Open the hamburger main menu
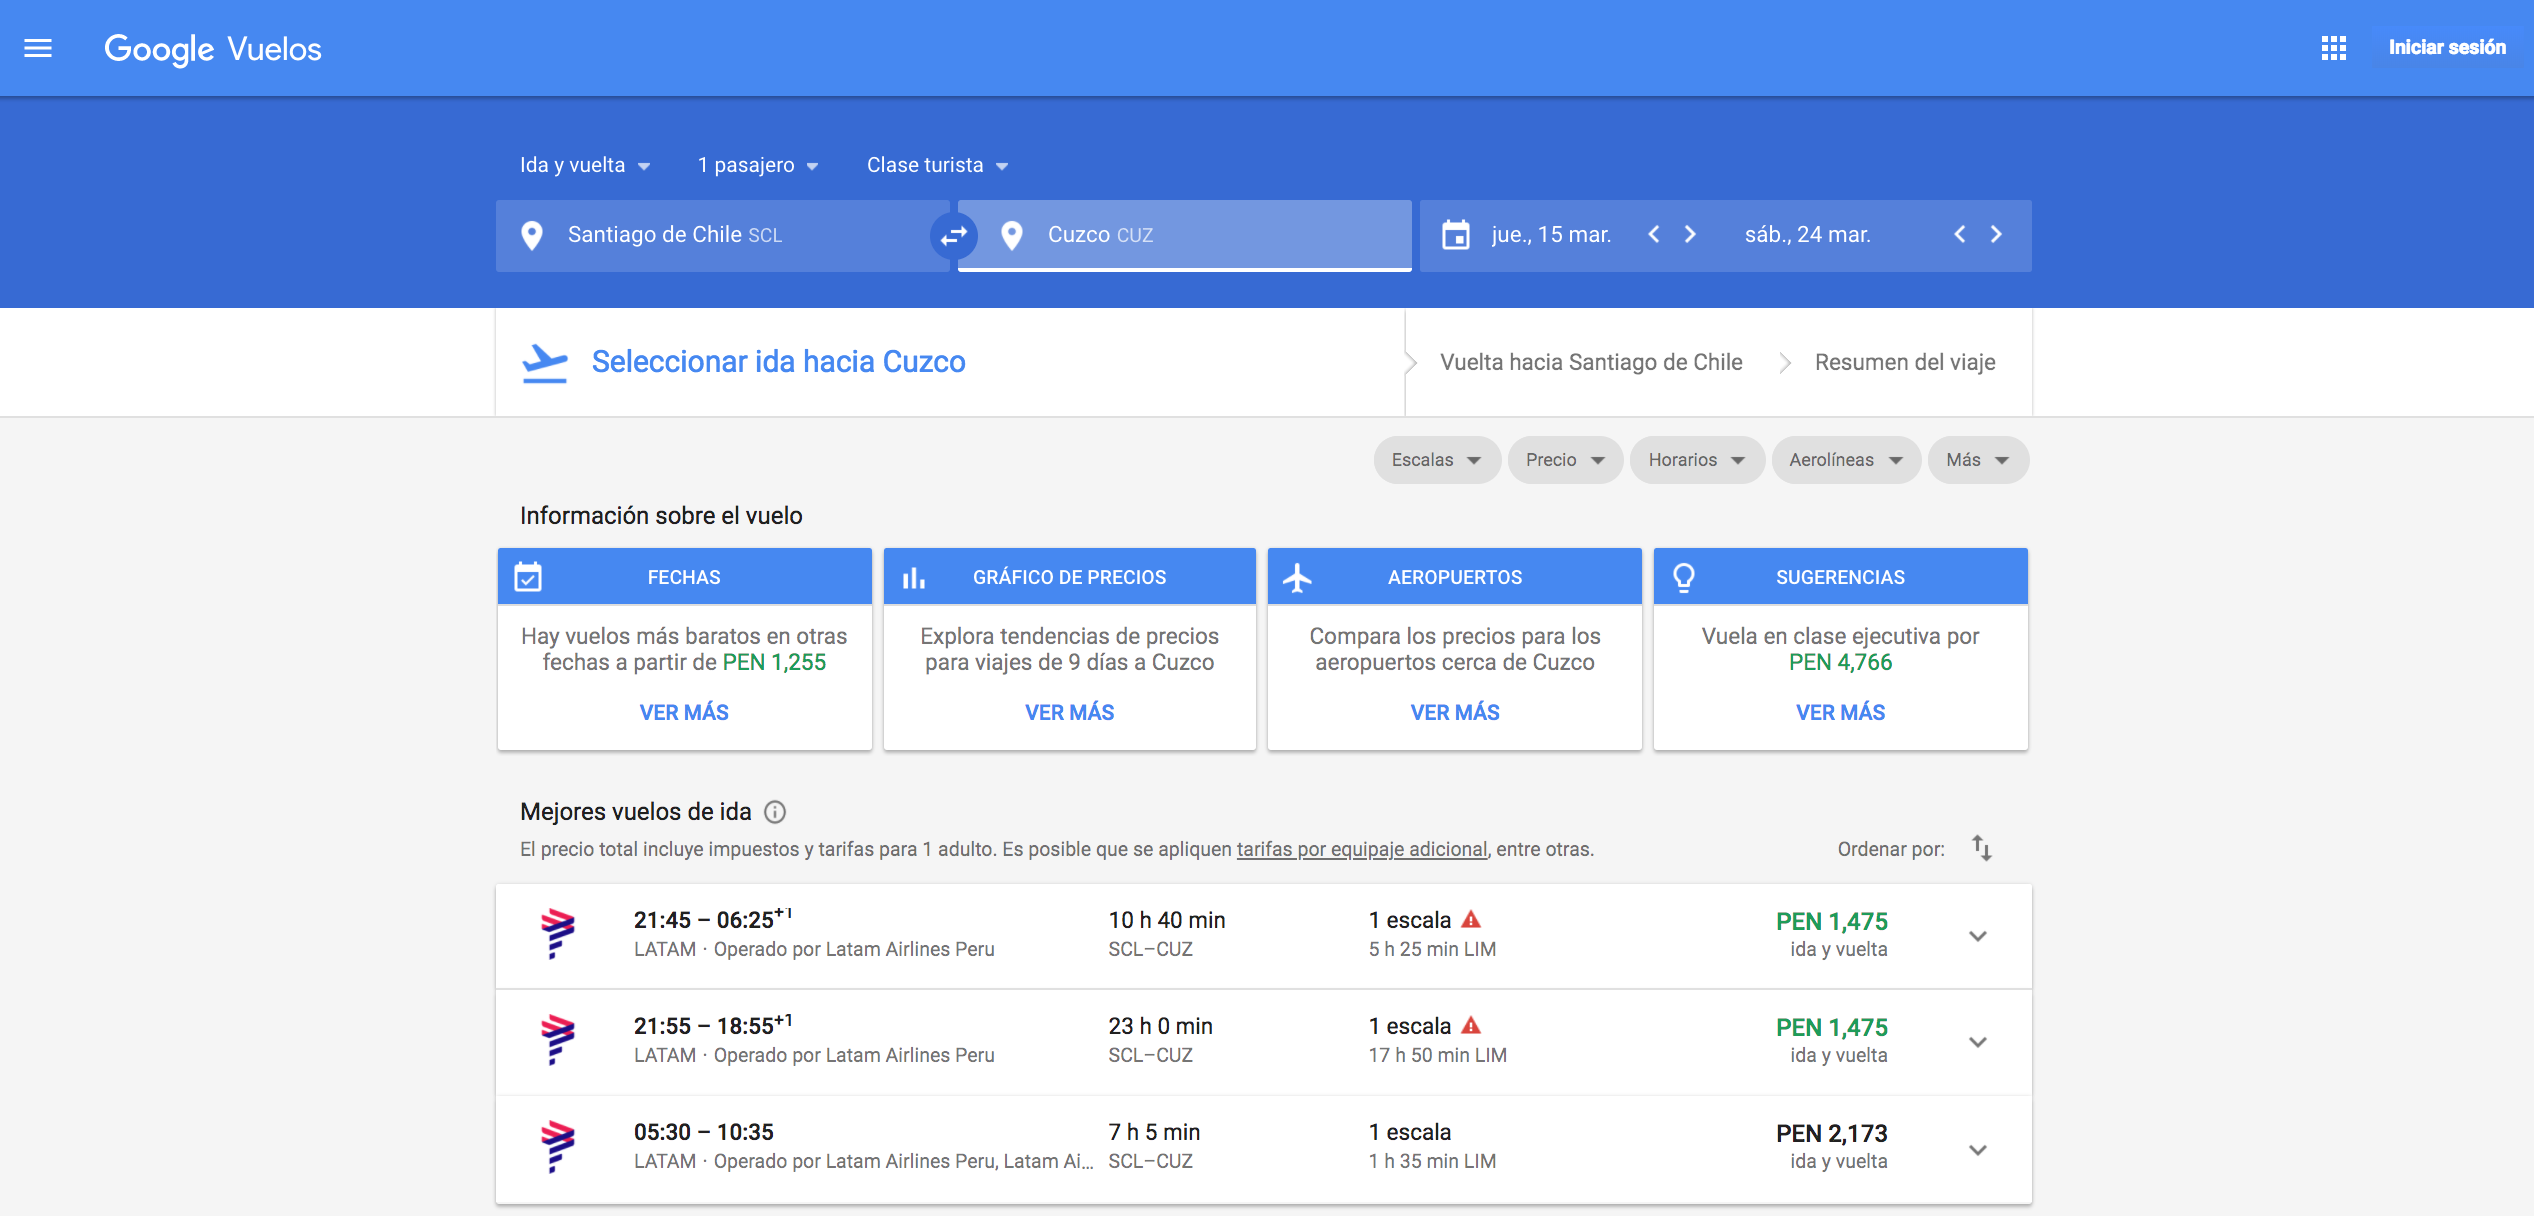2534x1216 pixels. point(38,48)
